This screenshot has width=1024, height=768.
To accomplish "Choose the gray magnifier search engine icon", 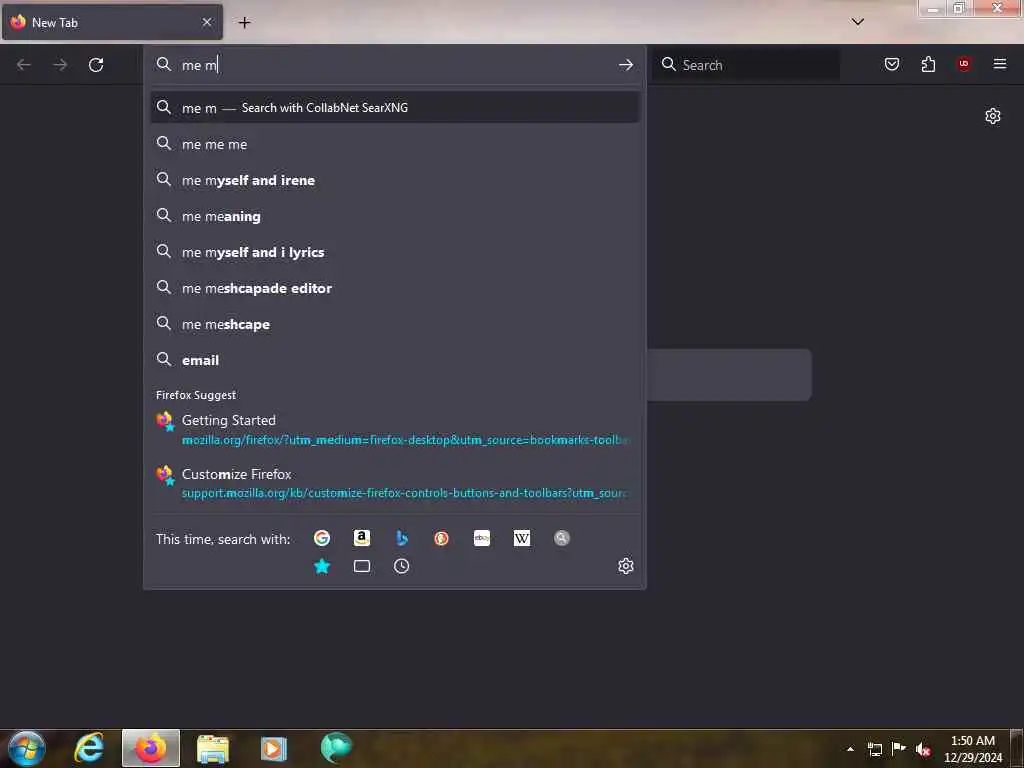I will tap(562, 538).
